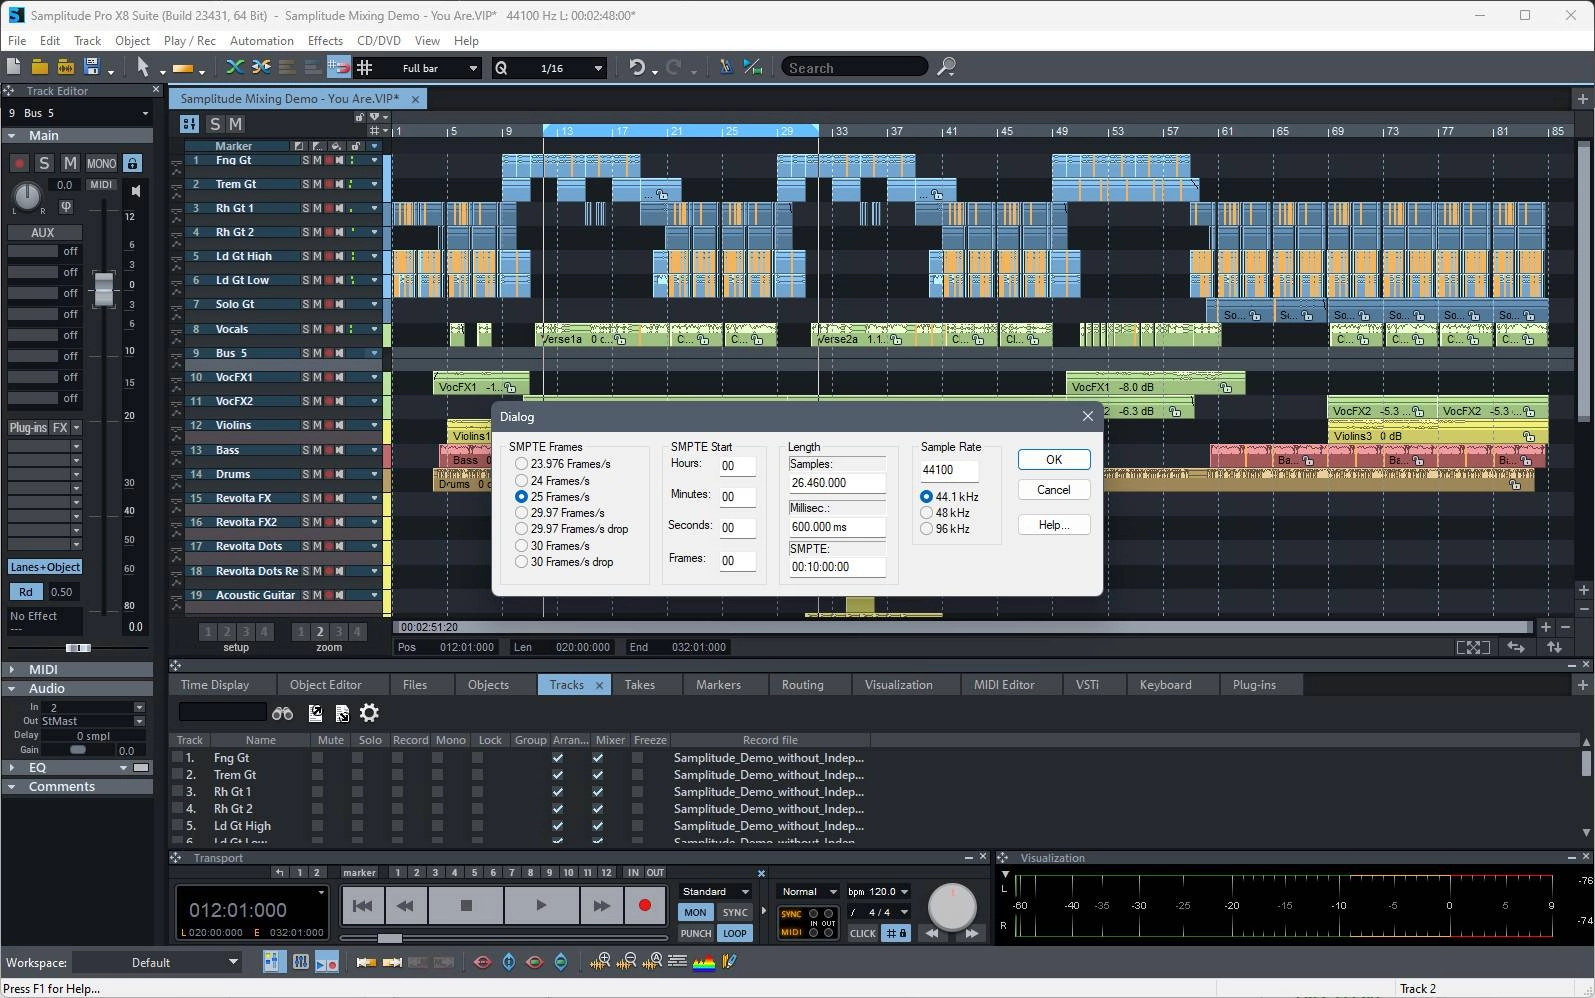This screenshot has width=1595, height=998.
Task: Toggle LOOP mode in transport
Action: [x=734, y=933]
